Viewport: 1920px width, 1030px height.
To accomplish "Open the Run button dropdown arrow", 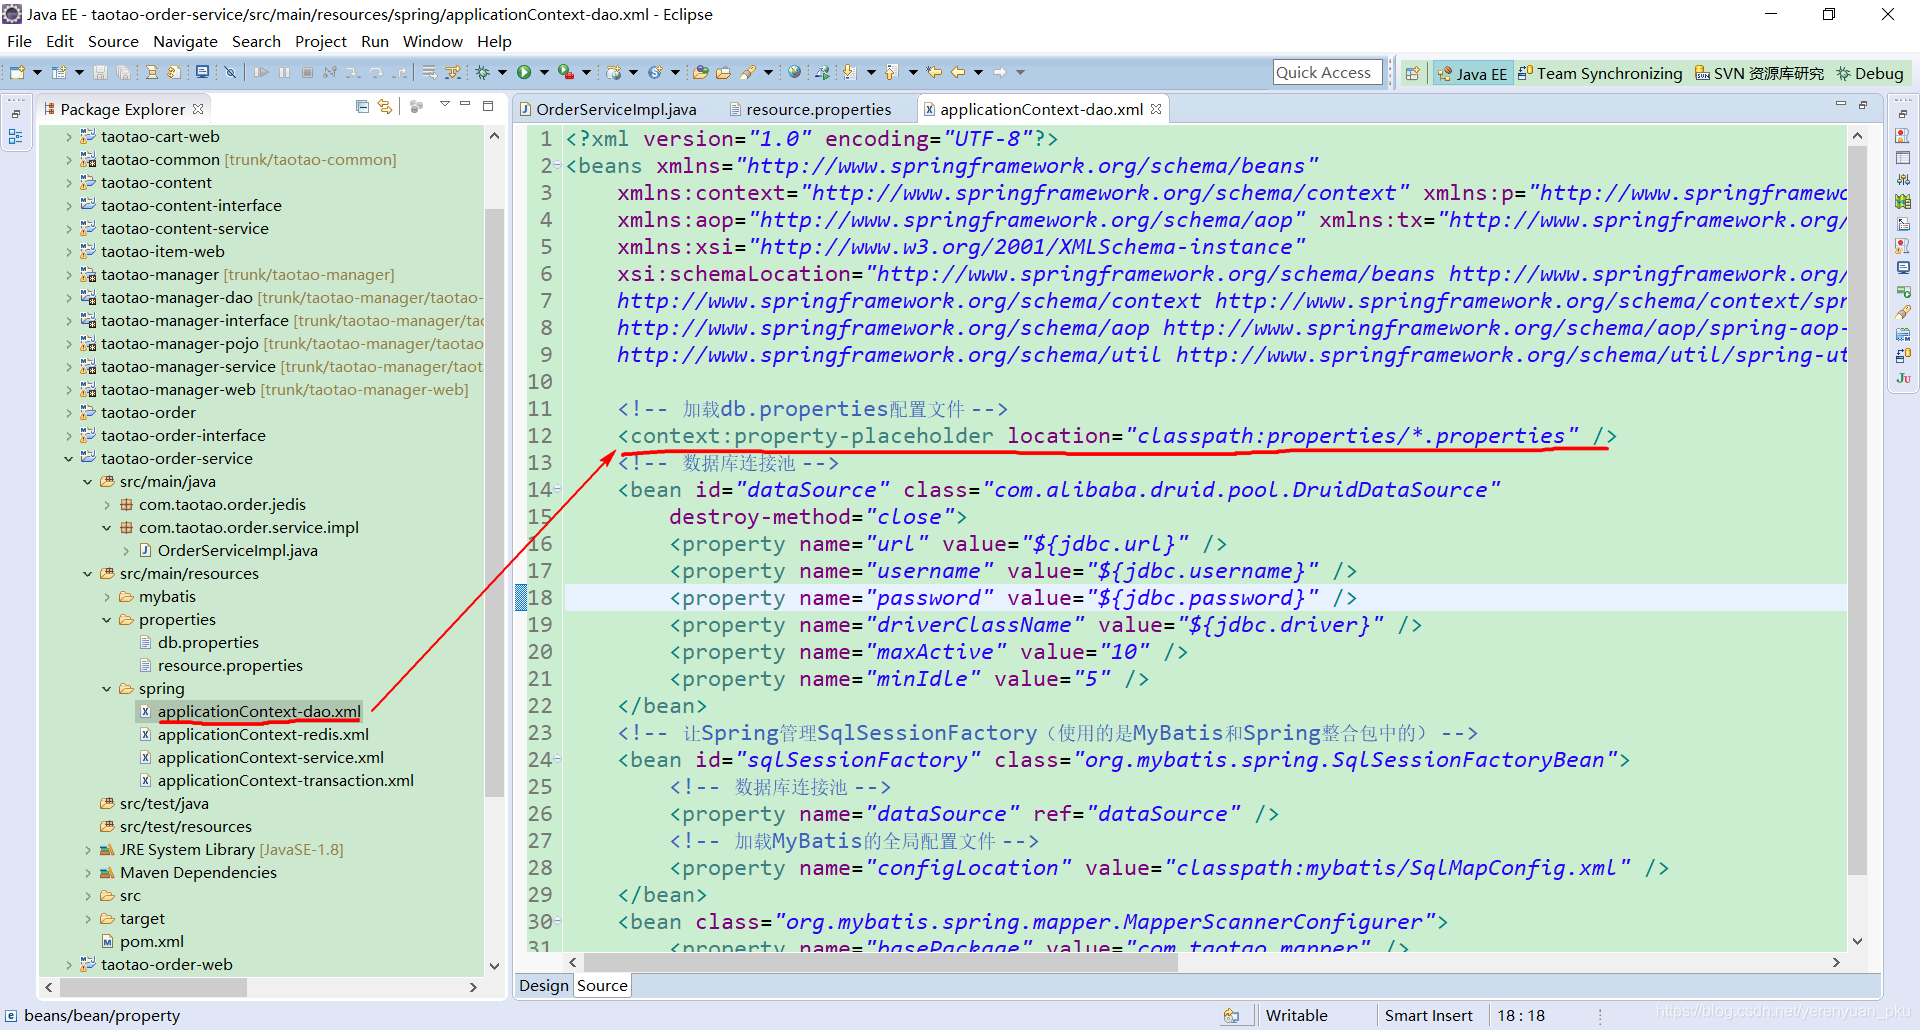I will (x=544, y=72).
